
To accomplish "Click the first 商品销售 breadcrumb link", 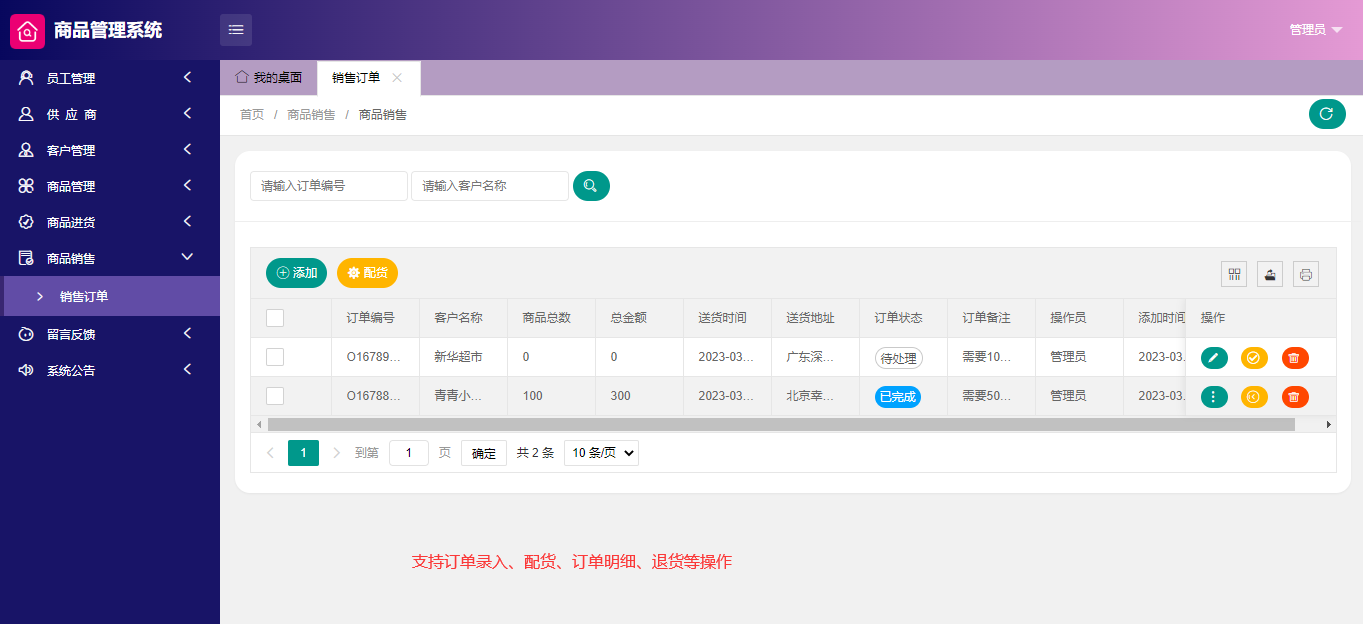I will click(x=311, y=115).
